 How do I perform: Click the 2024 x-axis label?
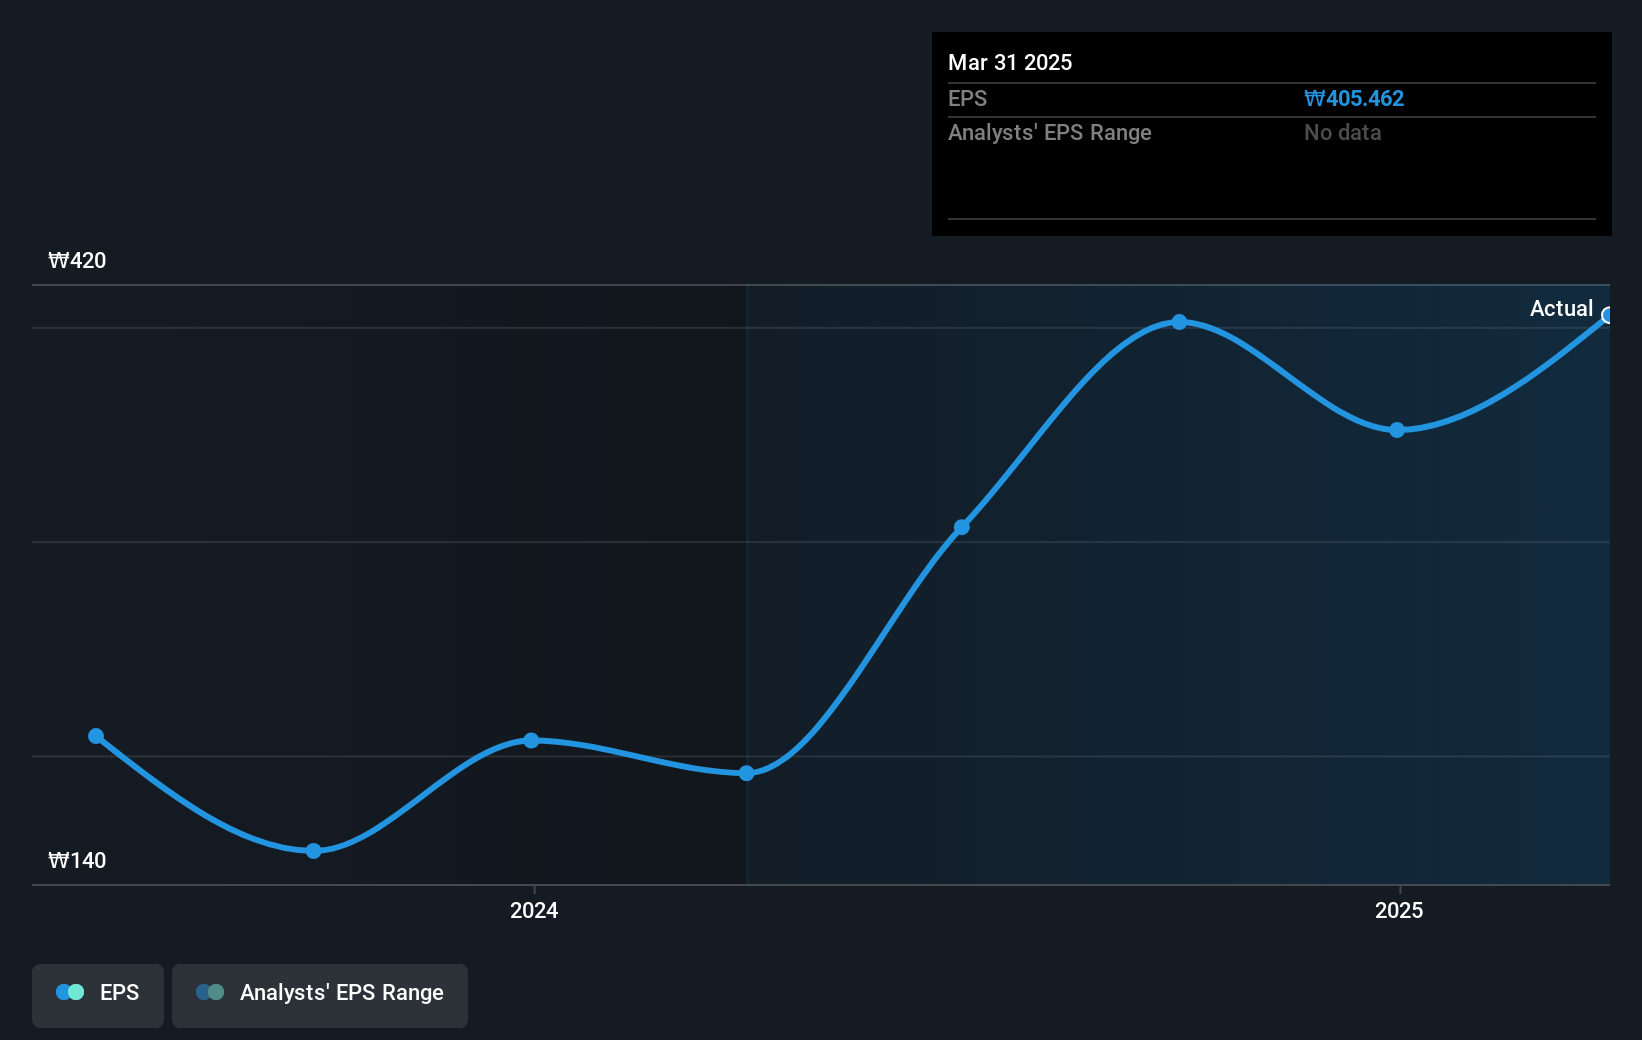[x=534, y=911]
